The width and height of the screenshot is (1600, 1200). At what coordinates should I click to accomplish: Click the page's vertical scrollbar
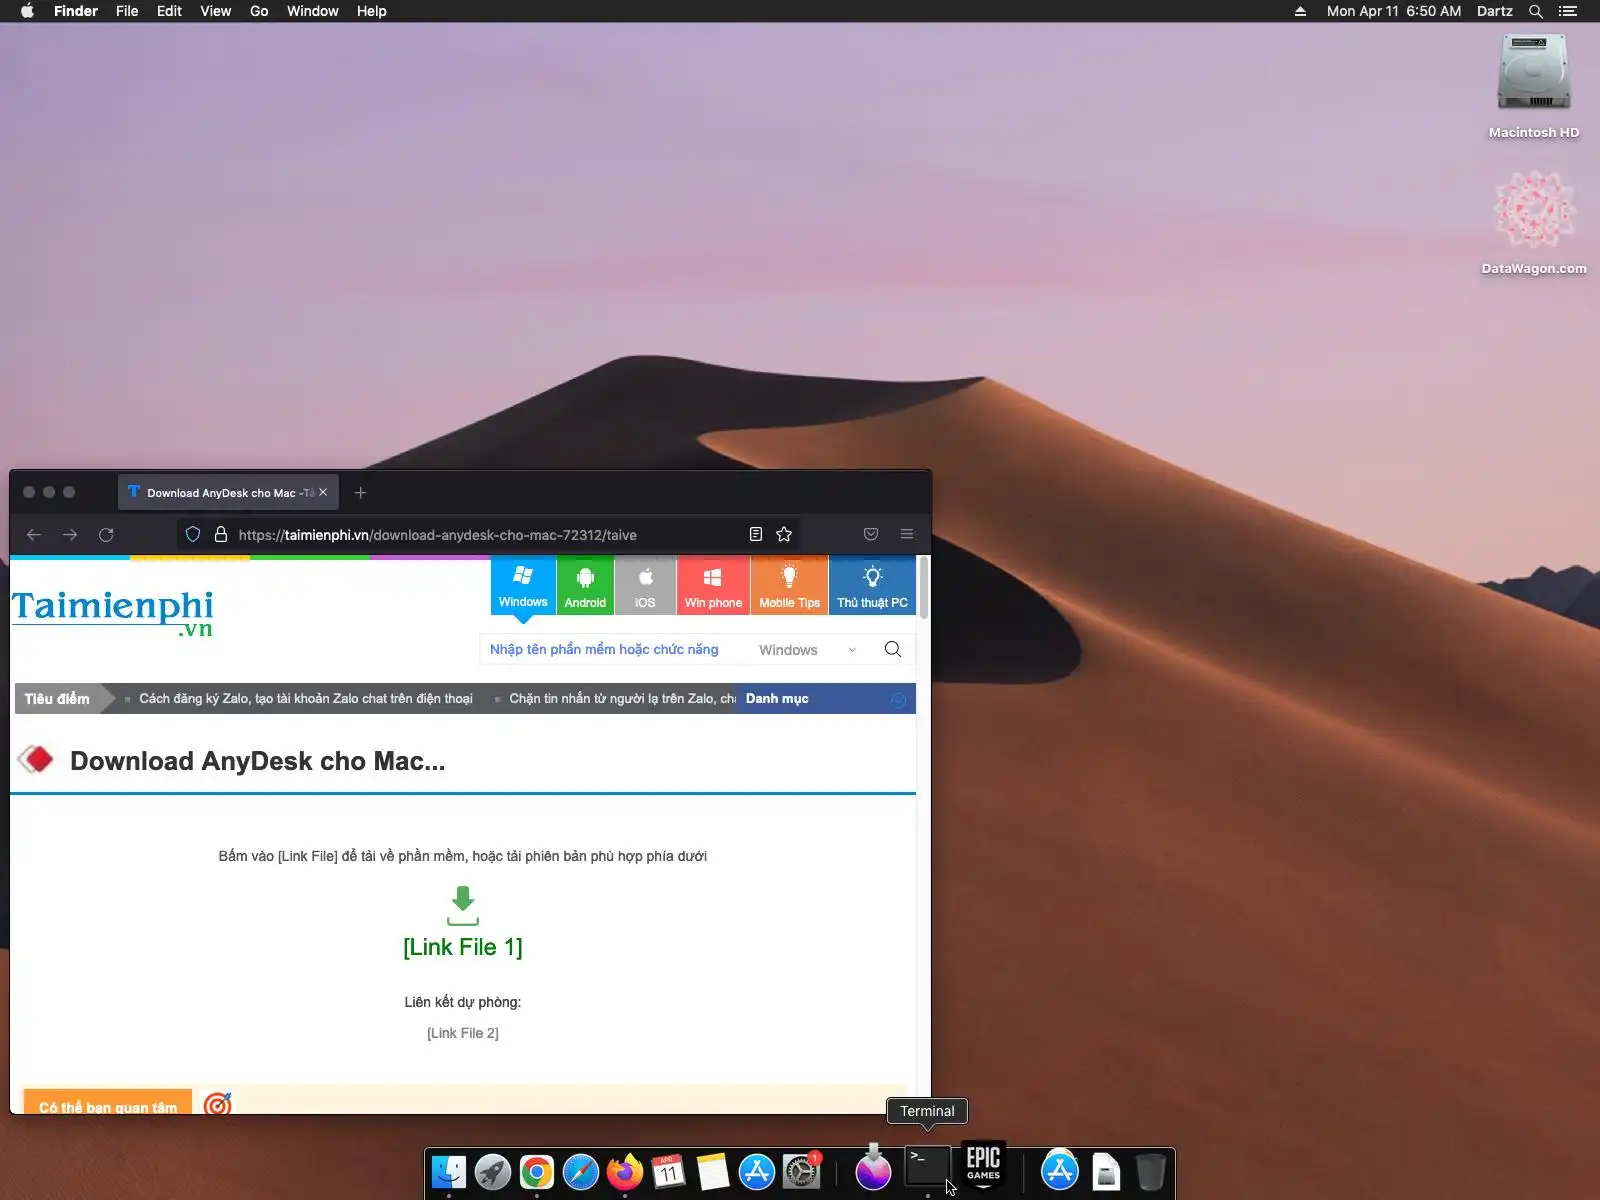(x=924, y=590)
